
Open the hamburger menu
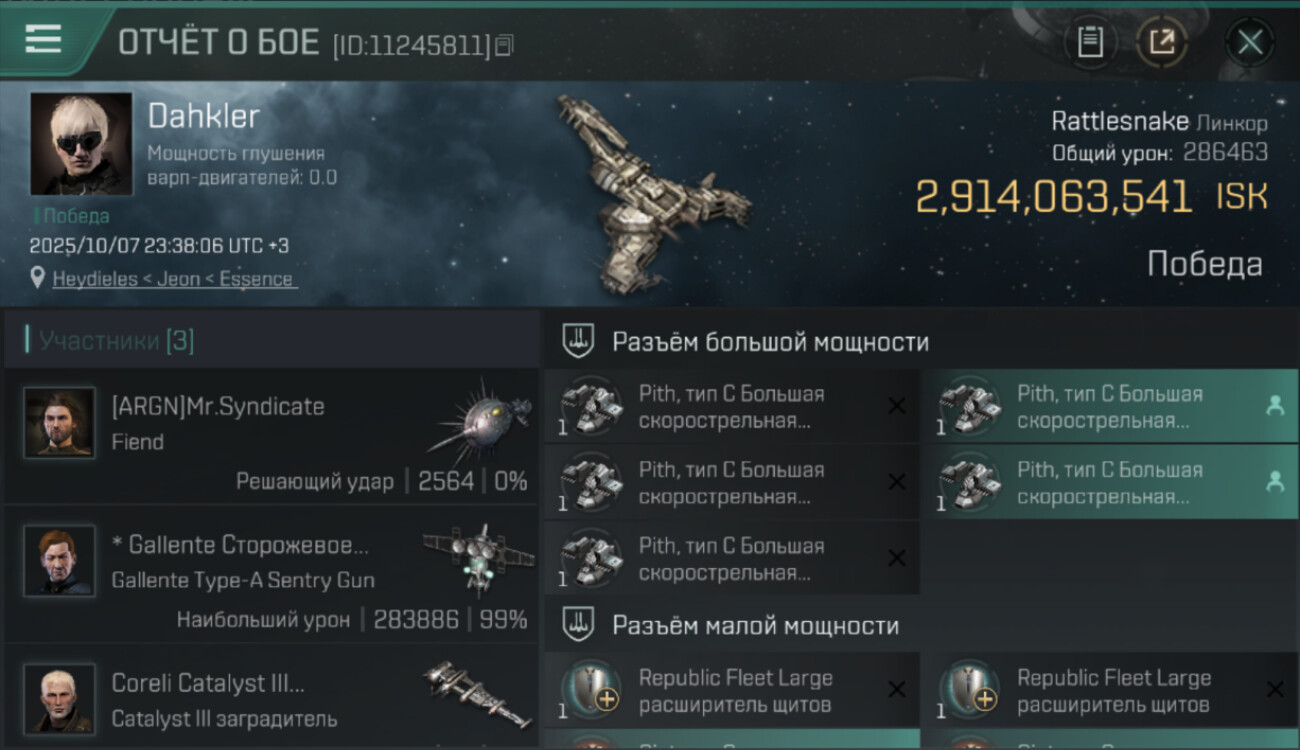(42, 39)
